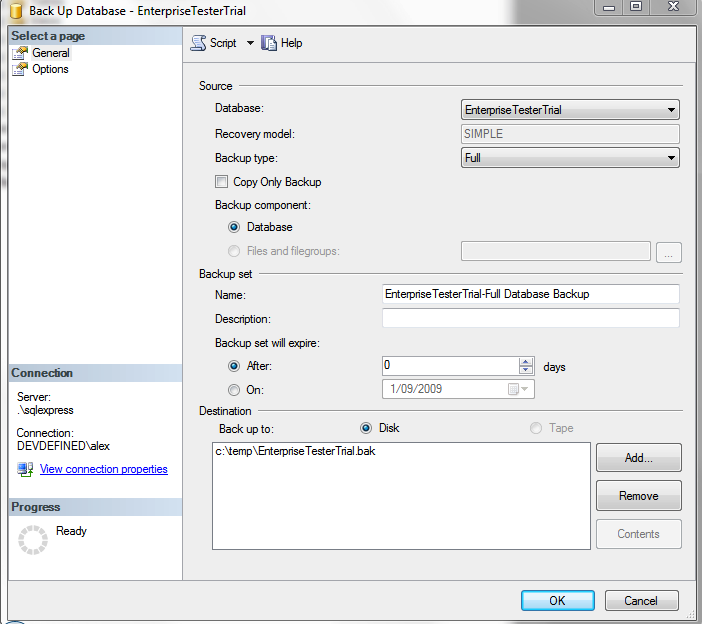Expand the Script dropdown arrow
Image resolution: width=702 pixels, height=624 pixels.
[x=250, y=43]
